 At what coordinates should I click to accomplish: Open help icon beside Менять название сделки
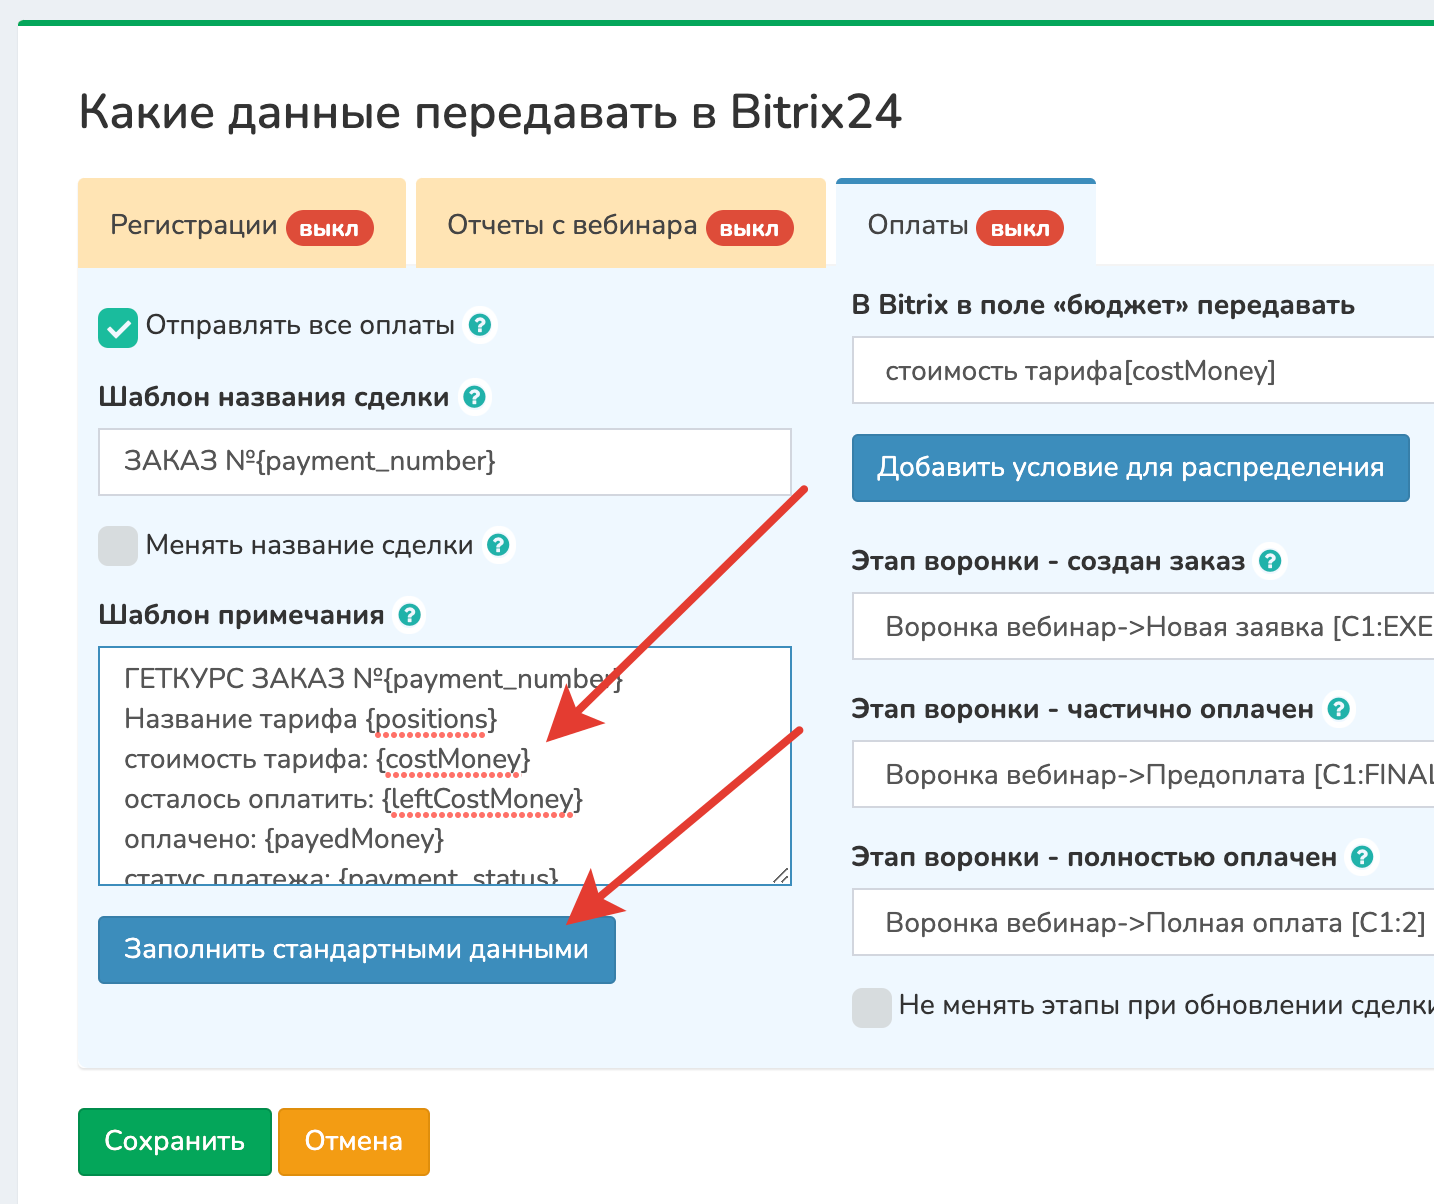pos(498,545)
